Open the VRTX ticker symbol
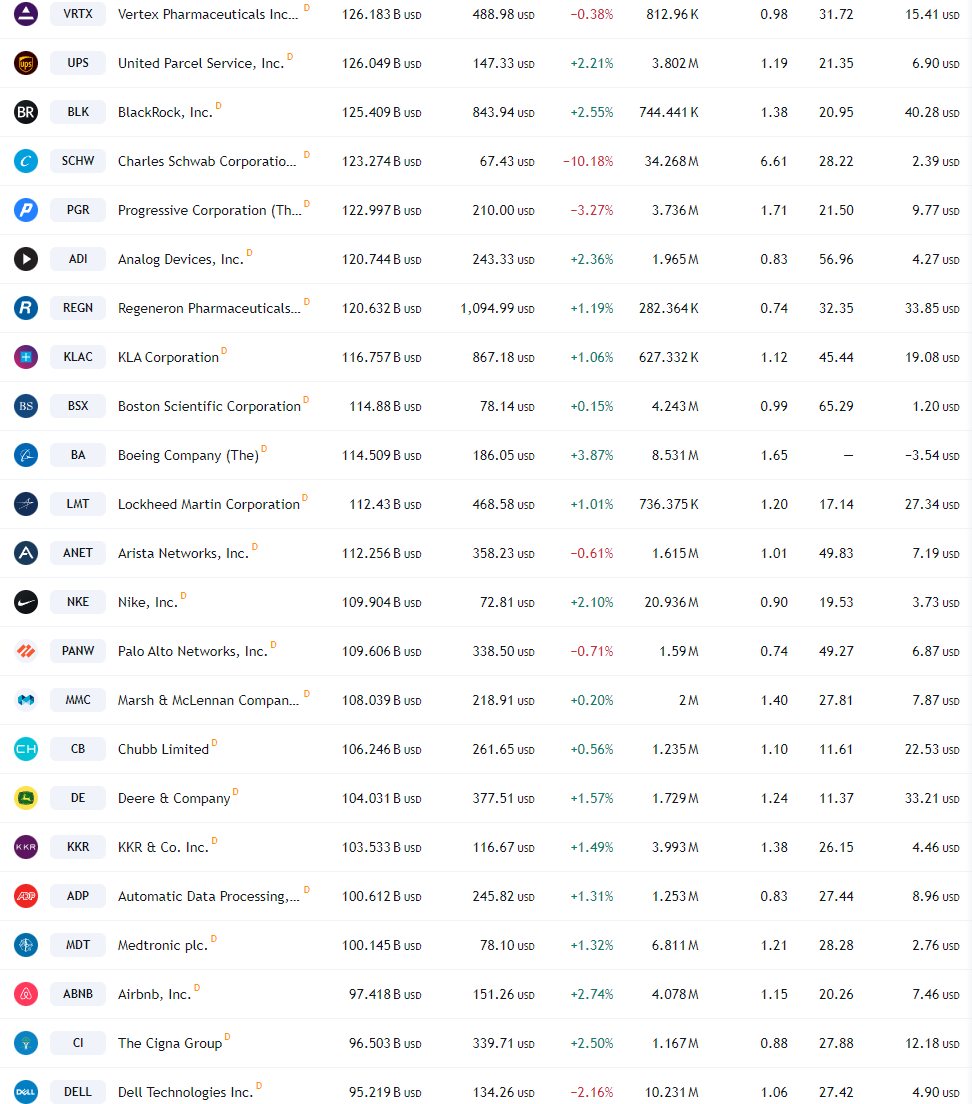The width and height of the screenshot is (972, 1104). coord(78,13)
